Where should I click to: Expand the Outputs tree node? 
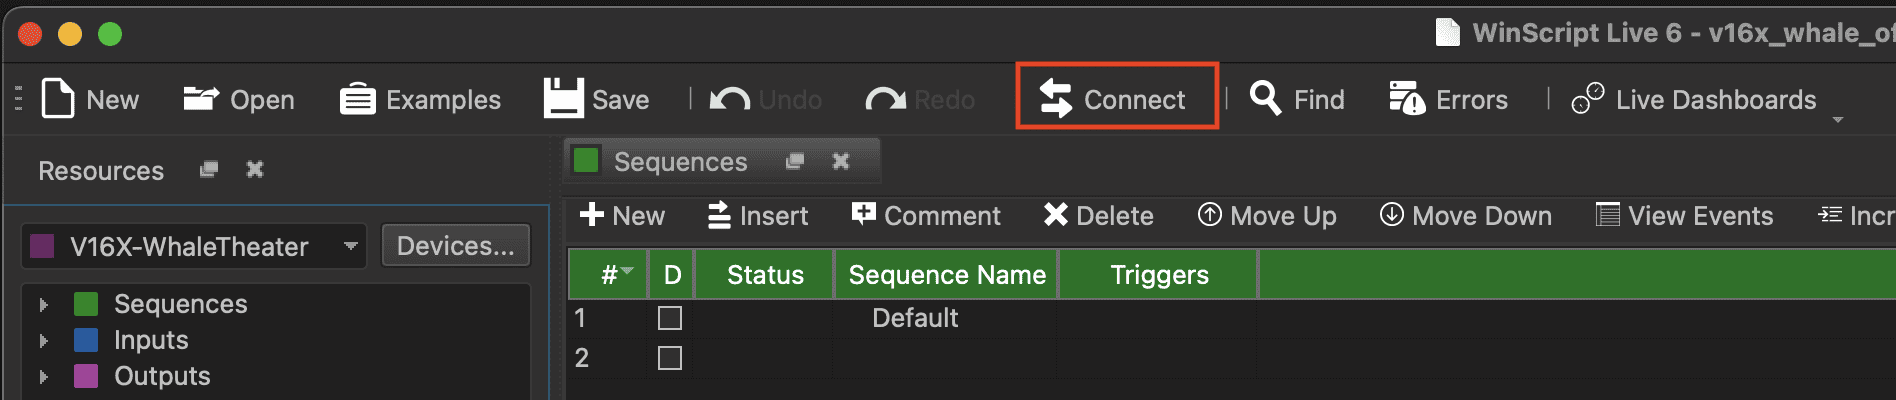[x=43, y=376]
